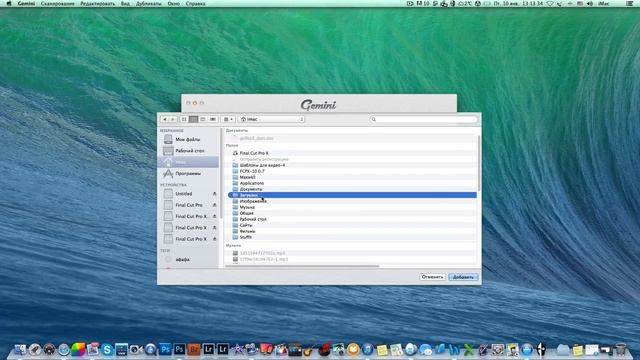This screenshot has height=360, width=640.
Task: Switch file dialog to Cover Flow view
Action: coord(213,119)
